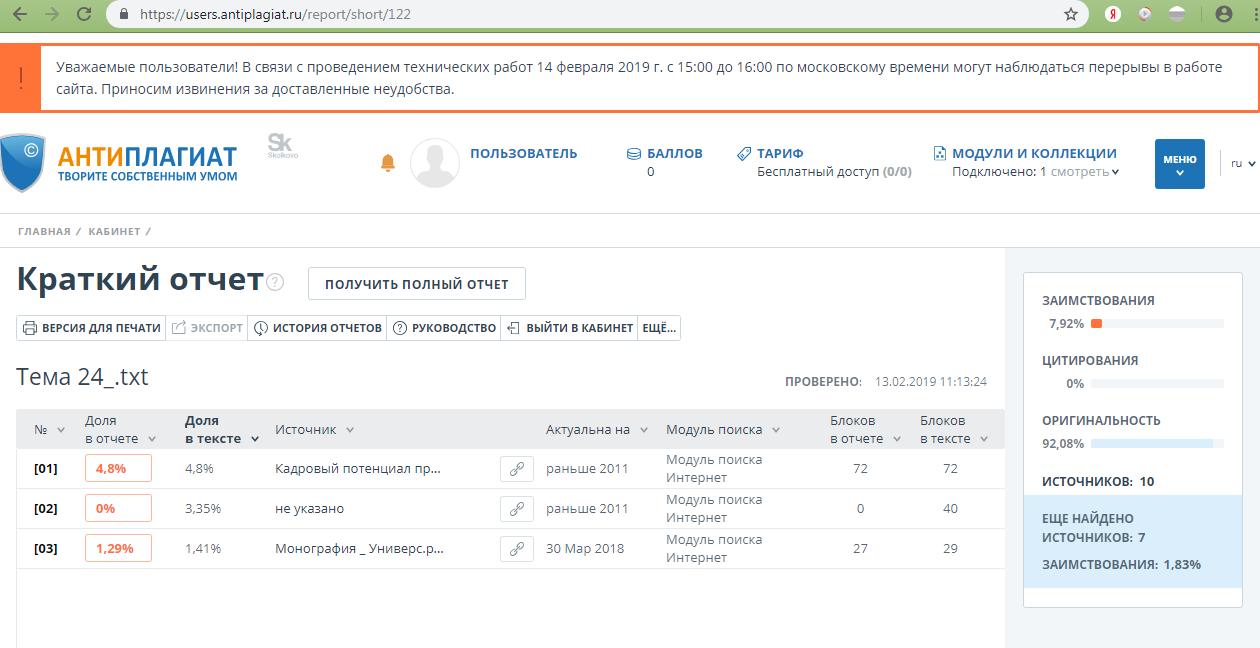Click the orange Заимствования progress bar
The image size is (1260, 648).
click(x=1096, y=324)
